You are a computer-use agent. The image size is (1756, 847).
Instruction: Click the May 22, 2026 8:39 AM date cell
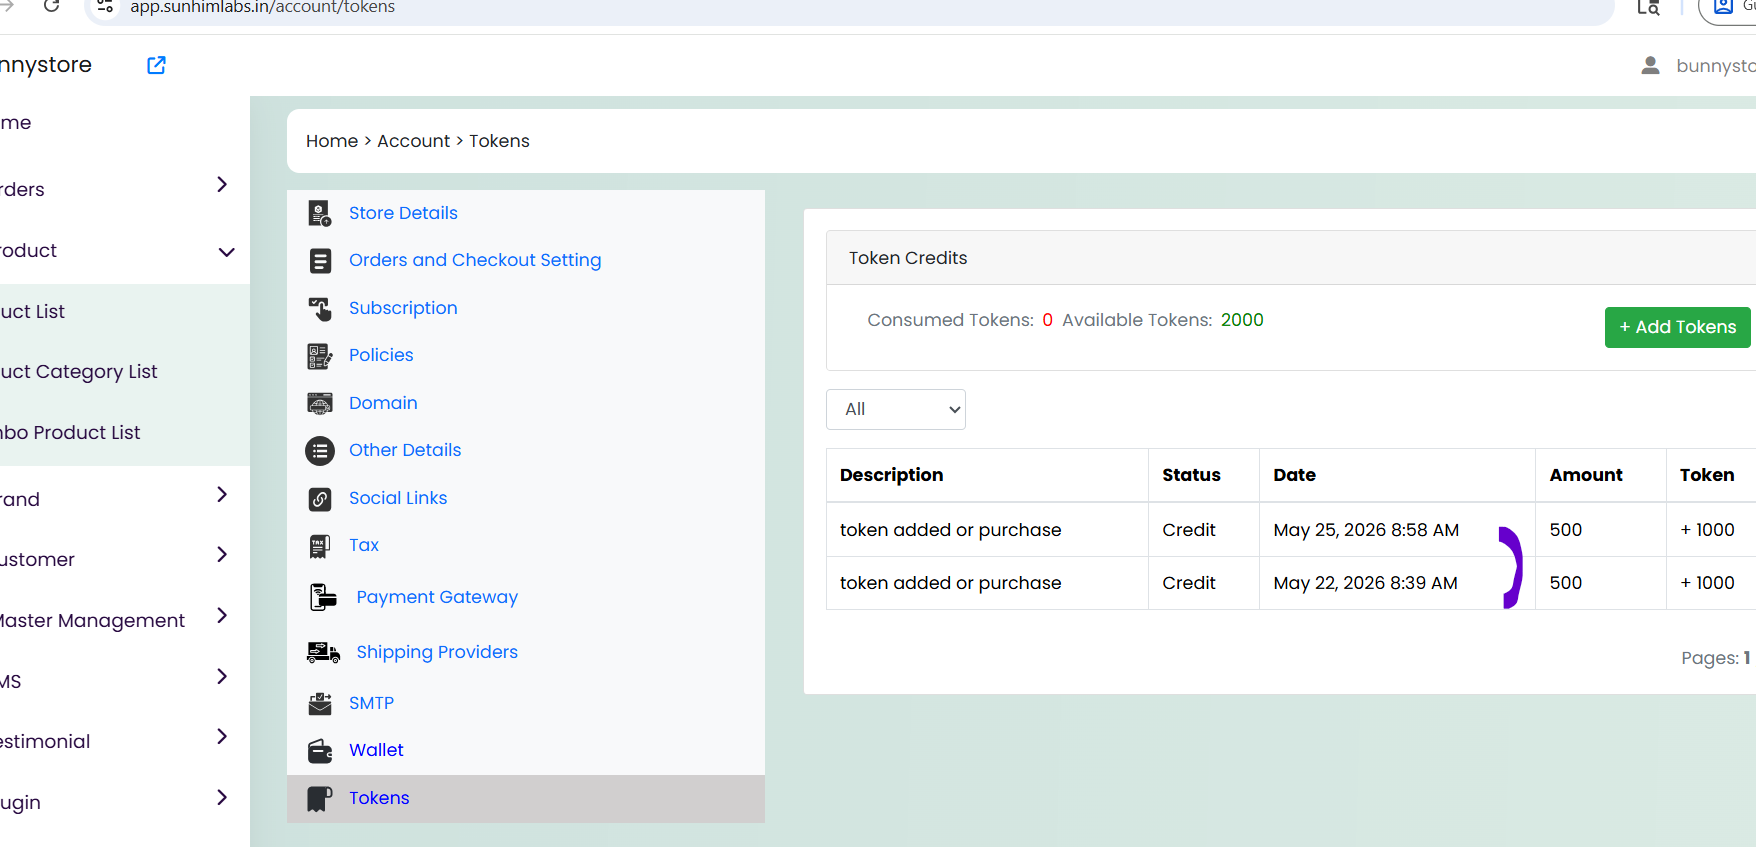point(1365,583)
